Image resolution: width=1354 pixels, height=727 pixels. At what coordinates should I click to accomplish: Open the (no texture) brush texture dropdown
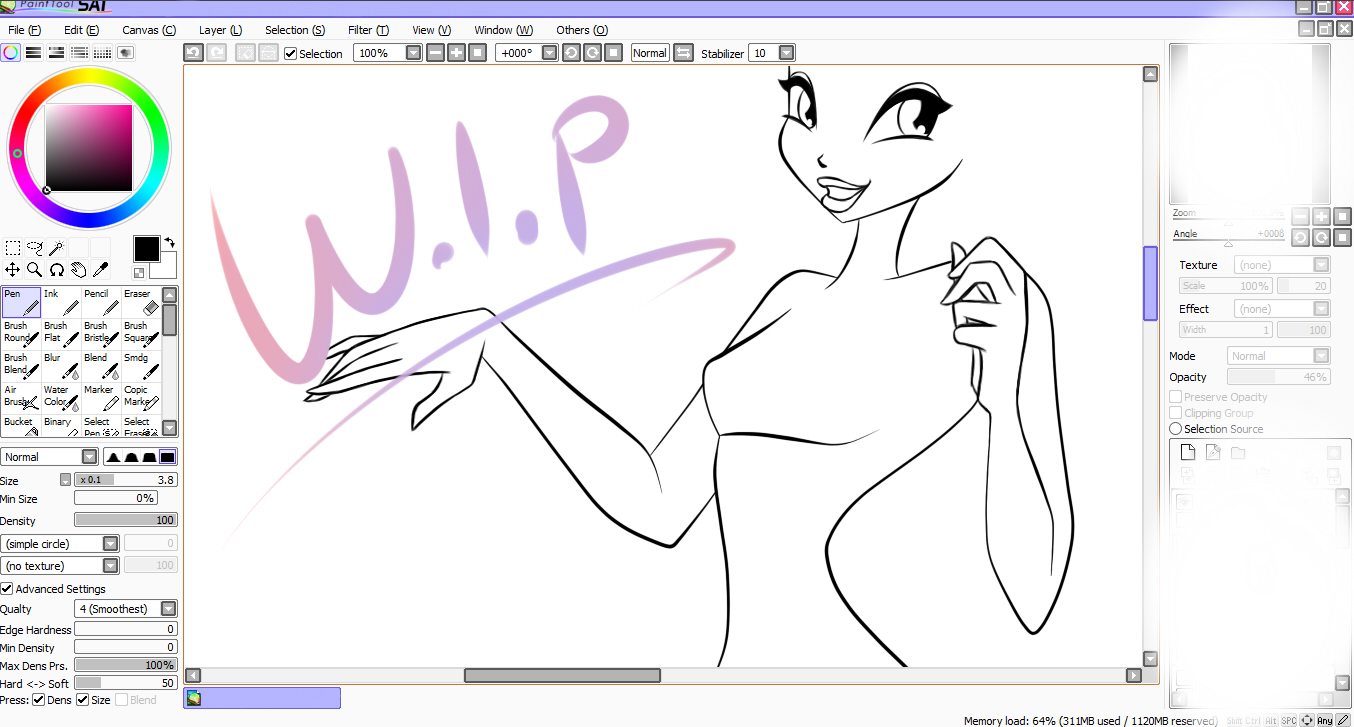pos(61,566)
